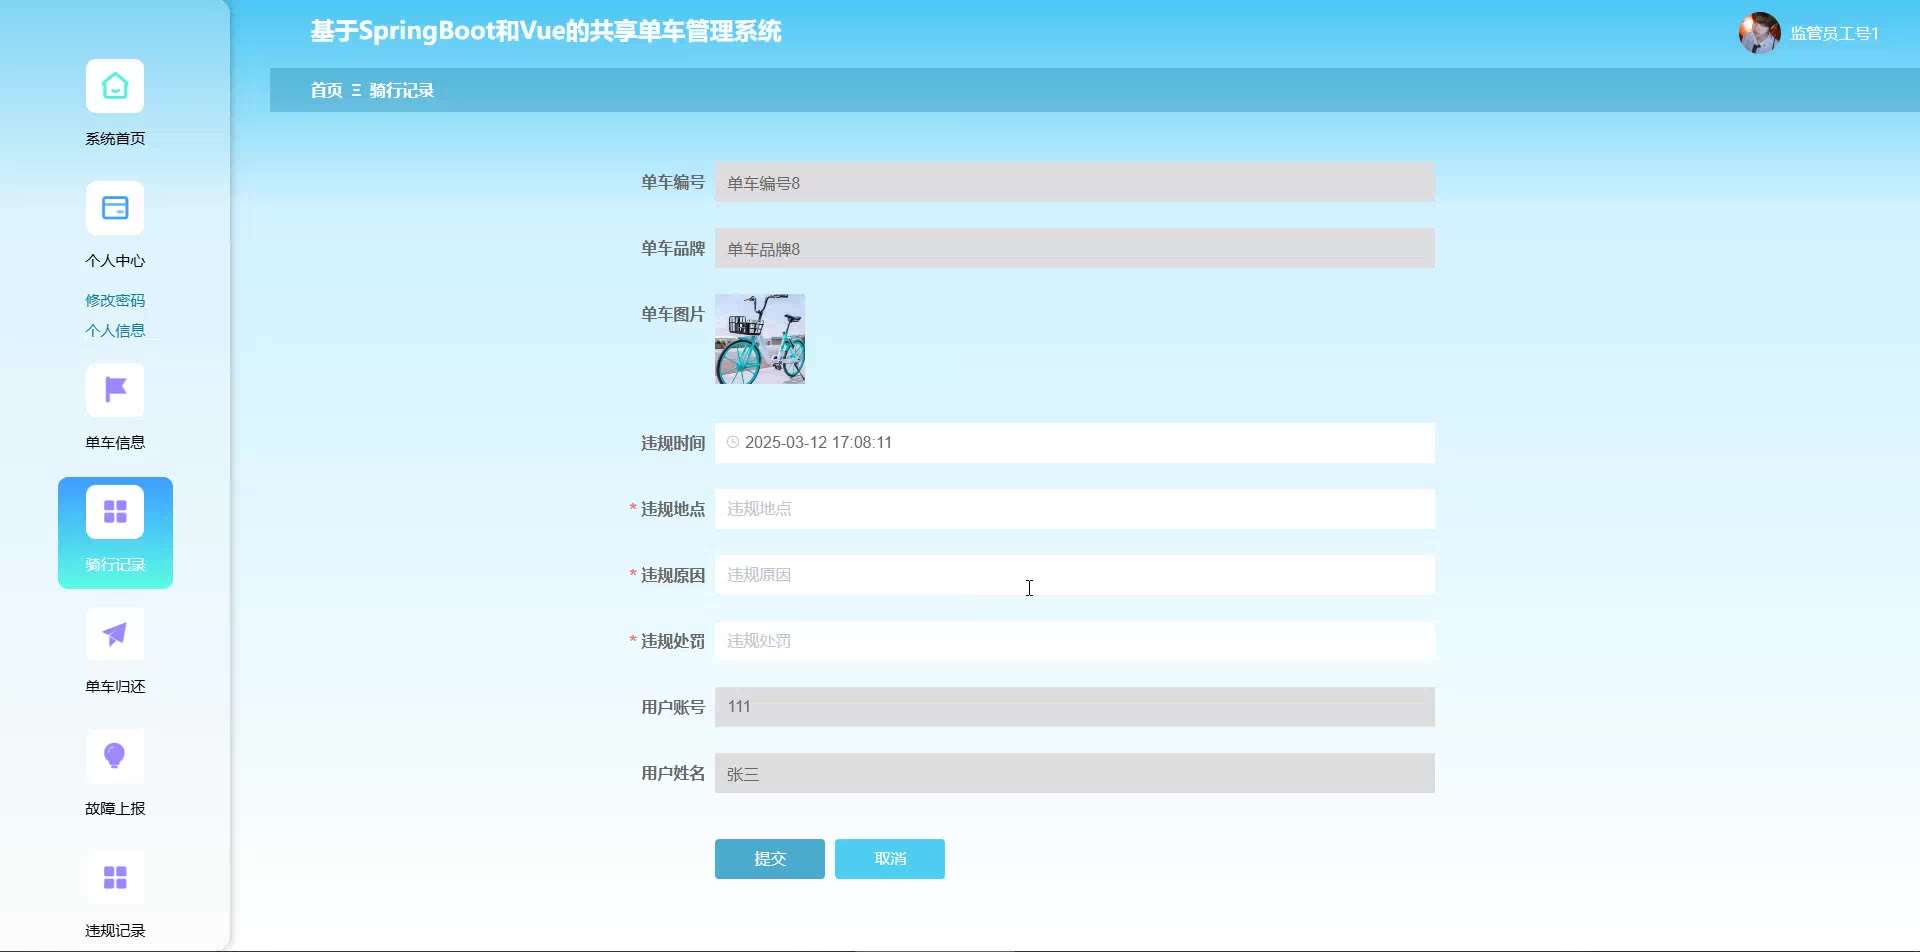Viewport: 1920px width, 952px height.
Task: Open 违规记录 menu label
Action: pos(115,931)
